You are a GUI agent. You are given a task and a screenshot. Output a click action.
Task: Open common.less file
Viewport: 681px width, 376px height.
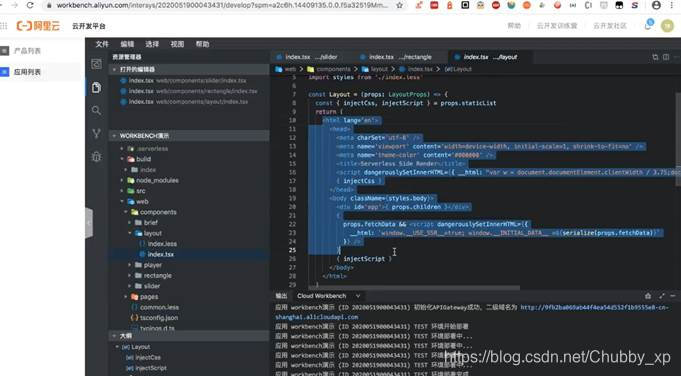click(159, 307)
